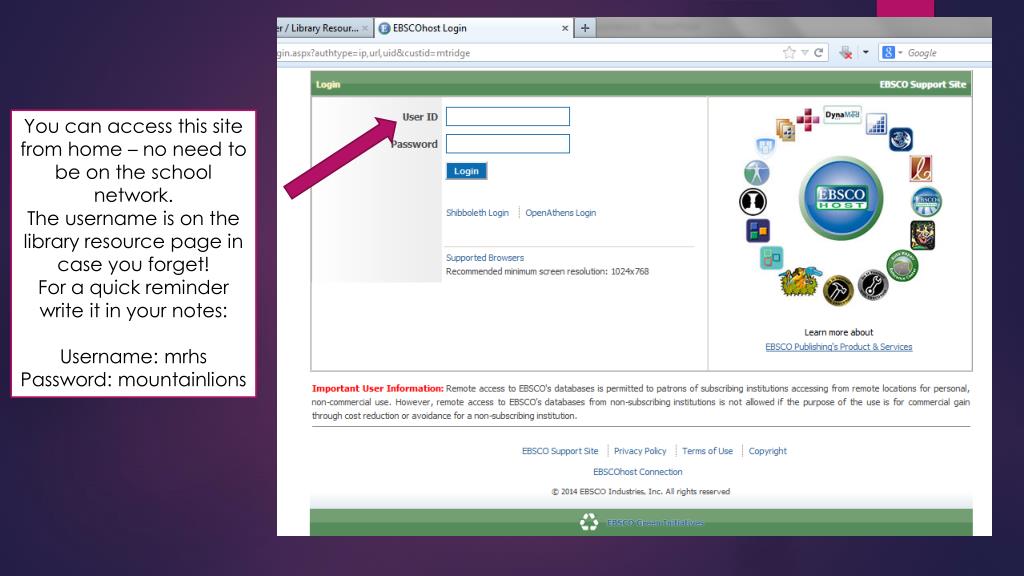This screenshot has height=576, width=1024.
Task: Click the 'Recommended minimum screen resolution' text
Action: [547, 272]
